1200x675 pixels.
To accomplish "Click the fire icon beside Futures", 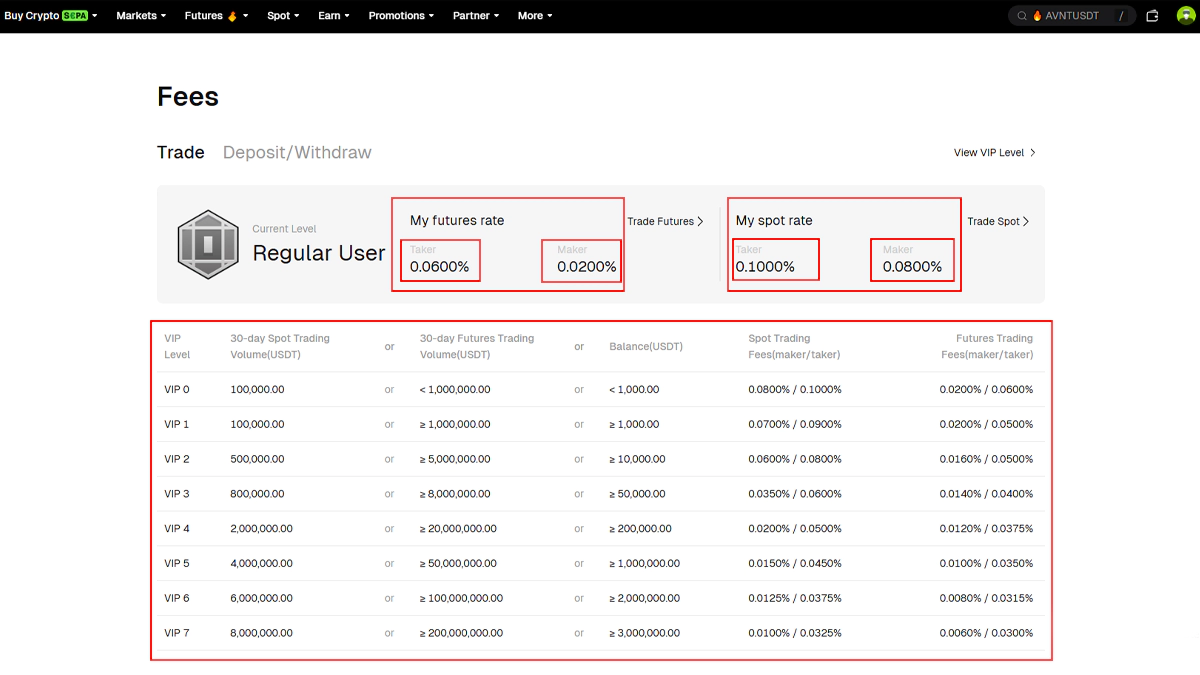I will [x=232, y=16].
